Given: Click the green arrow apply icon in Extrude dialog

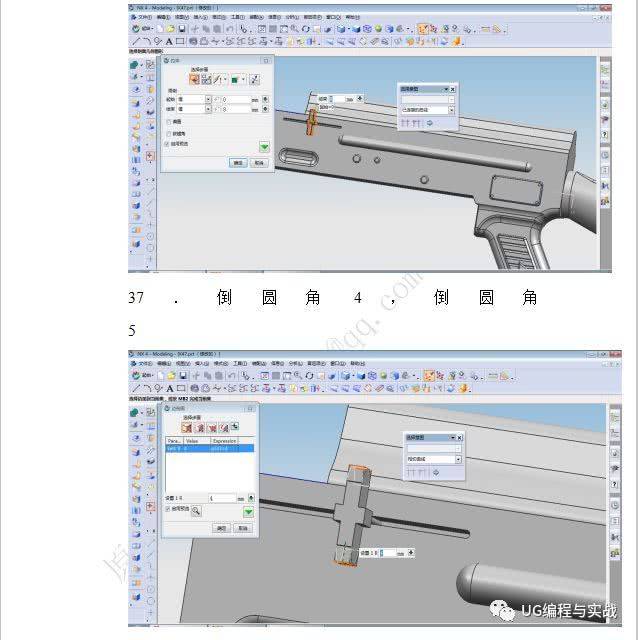Looking at the screenshot, I should tap(264, 146).
